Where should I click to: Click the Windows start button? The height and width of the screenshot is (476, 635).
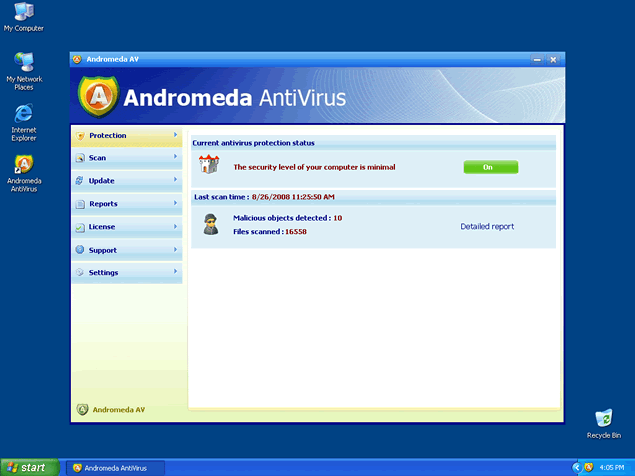click(x=27, y=467)
